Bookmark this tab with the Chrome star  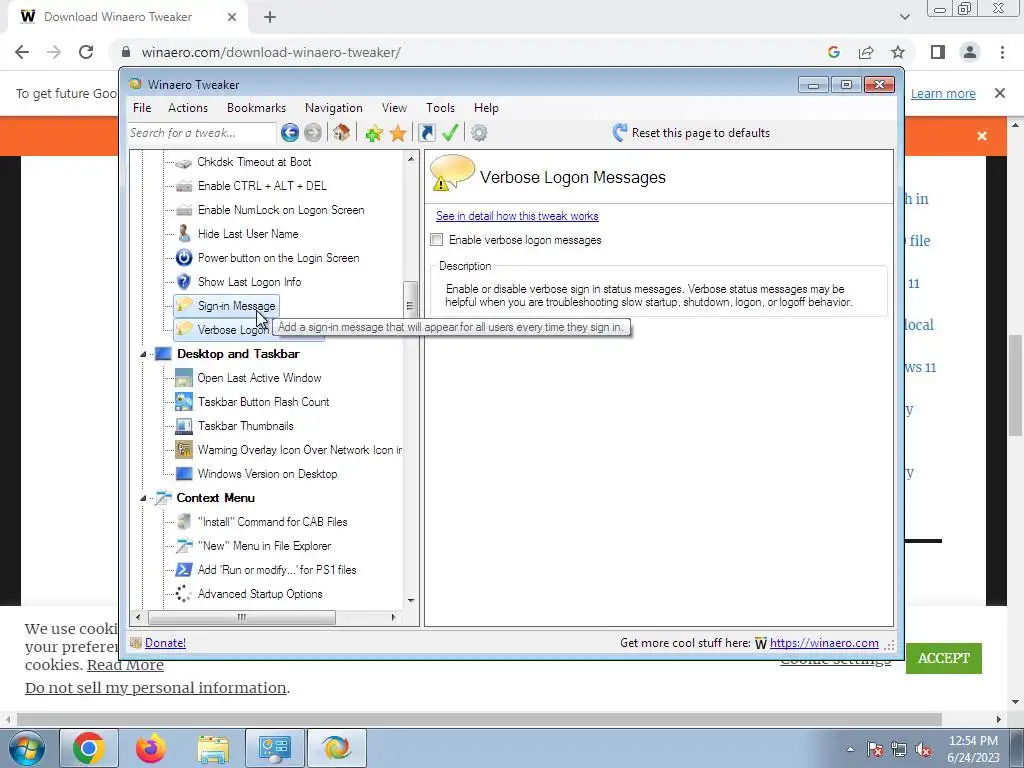point(898,52)
